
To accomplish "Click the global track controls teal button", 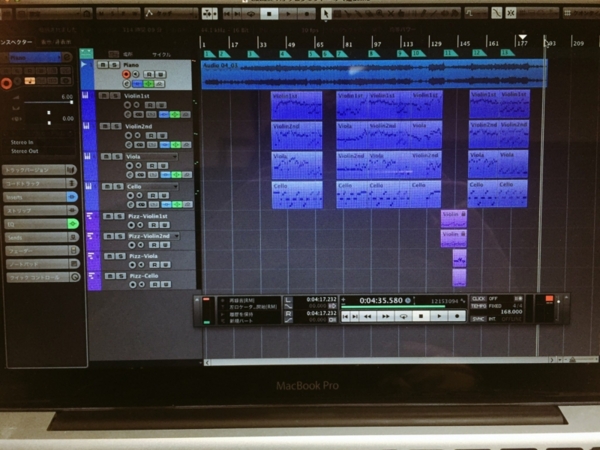I will [x=86, y=53].
